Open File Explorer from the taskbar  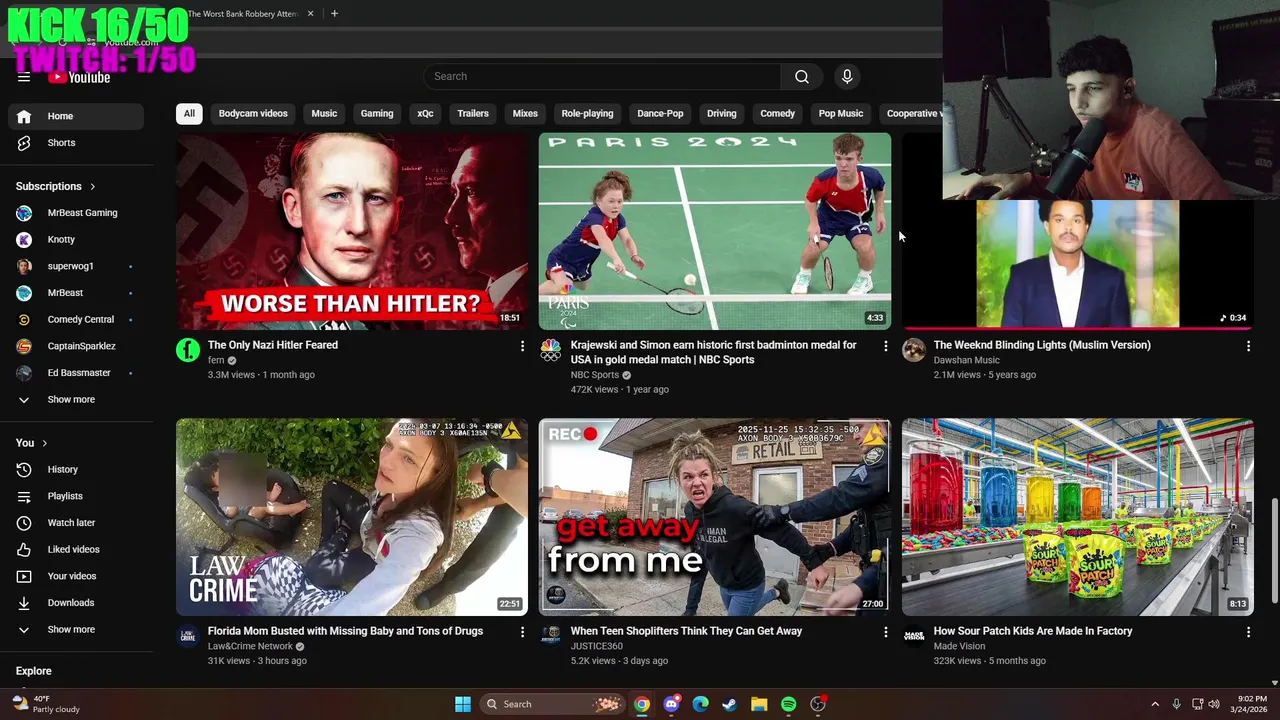[x=759, y=704]
